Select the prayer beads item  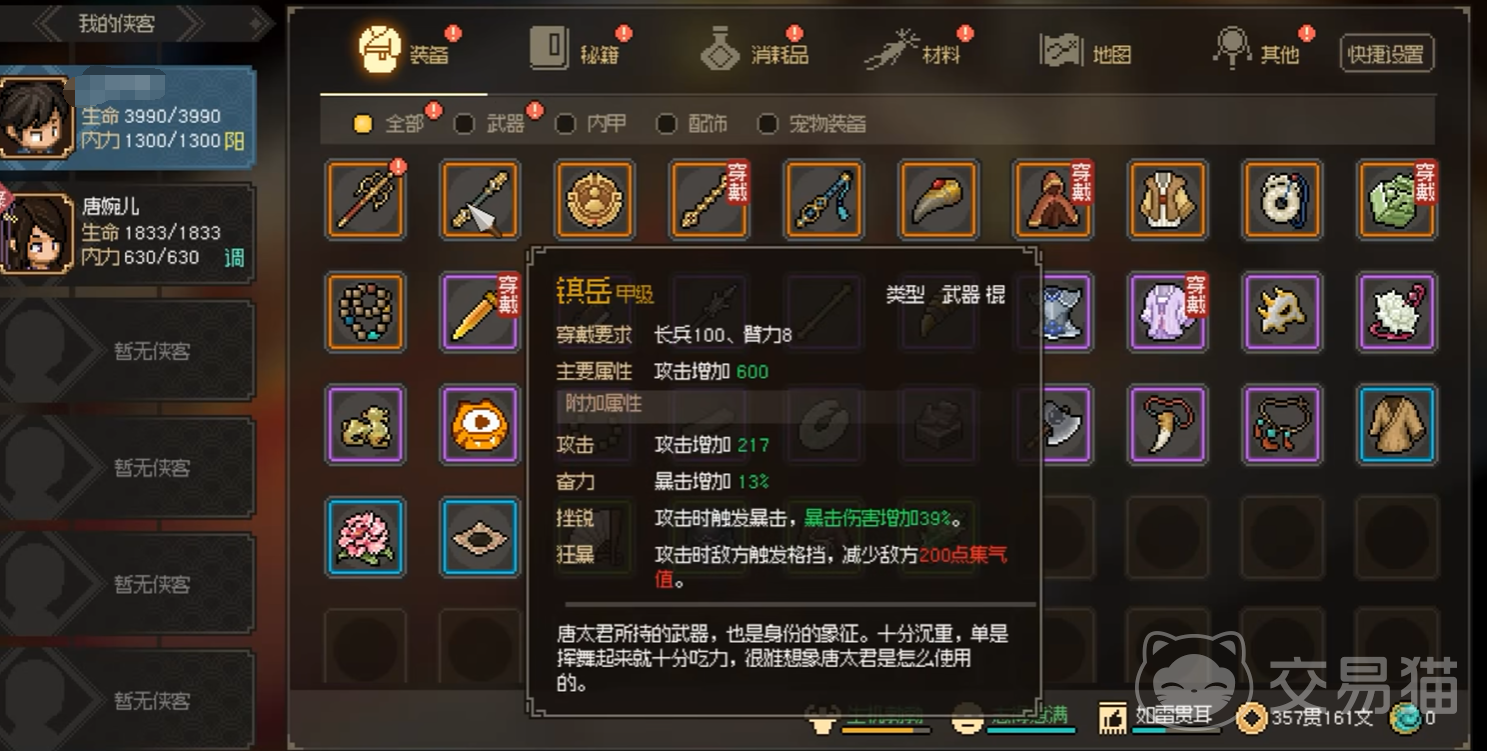365,311
